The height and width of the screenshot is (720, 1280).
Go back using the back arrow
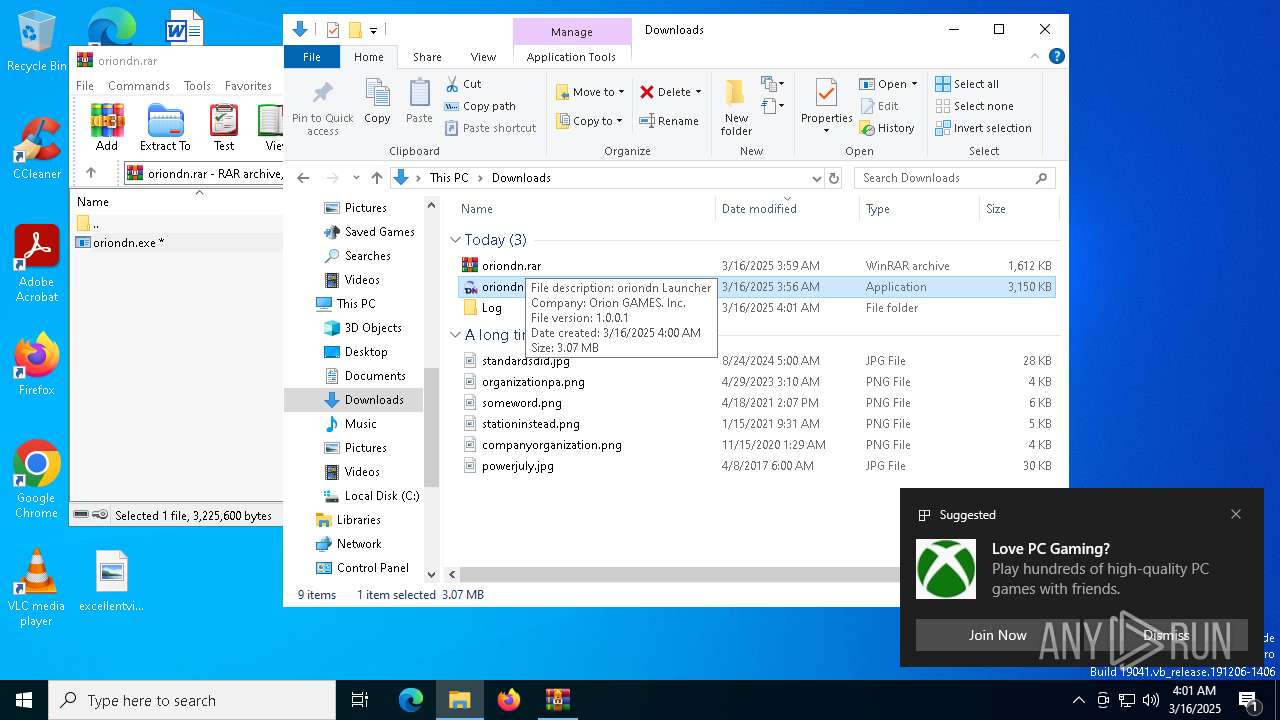click(304, 178)
